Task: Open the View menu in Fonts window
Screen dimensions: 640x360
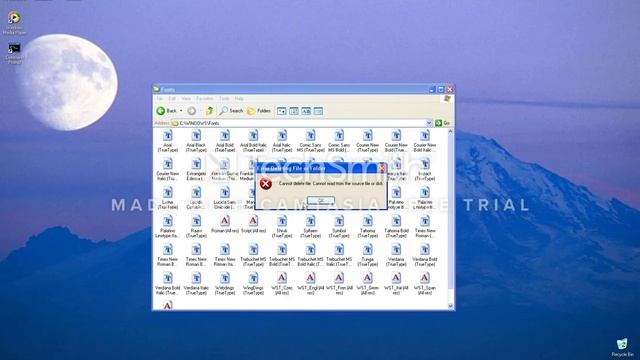Action: 186,99
